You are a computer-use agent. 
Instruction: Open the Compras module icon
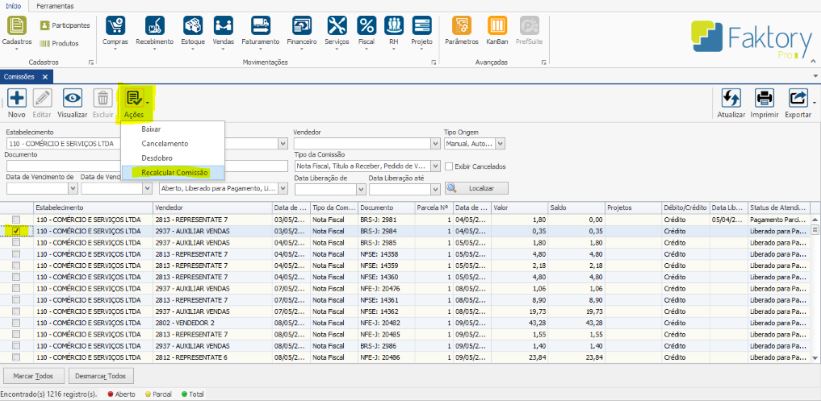(116, 27)
